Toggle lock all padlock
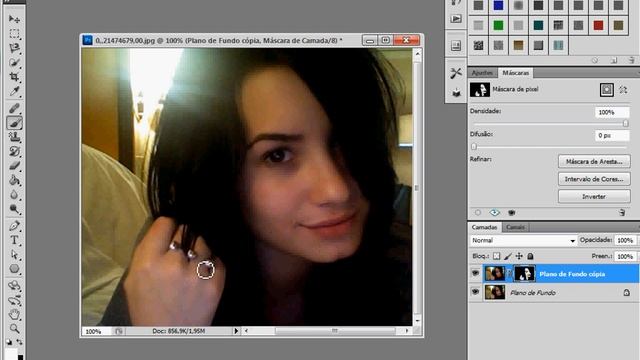Viewport: 640px width, 360px height. (x=530, y=256)
